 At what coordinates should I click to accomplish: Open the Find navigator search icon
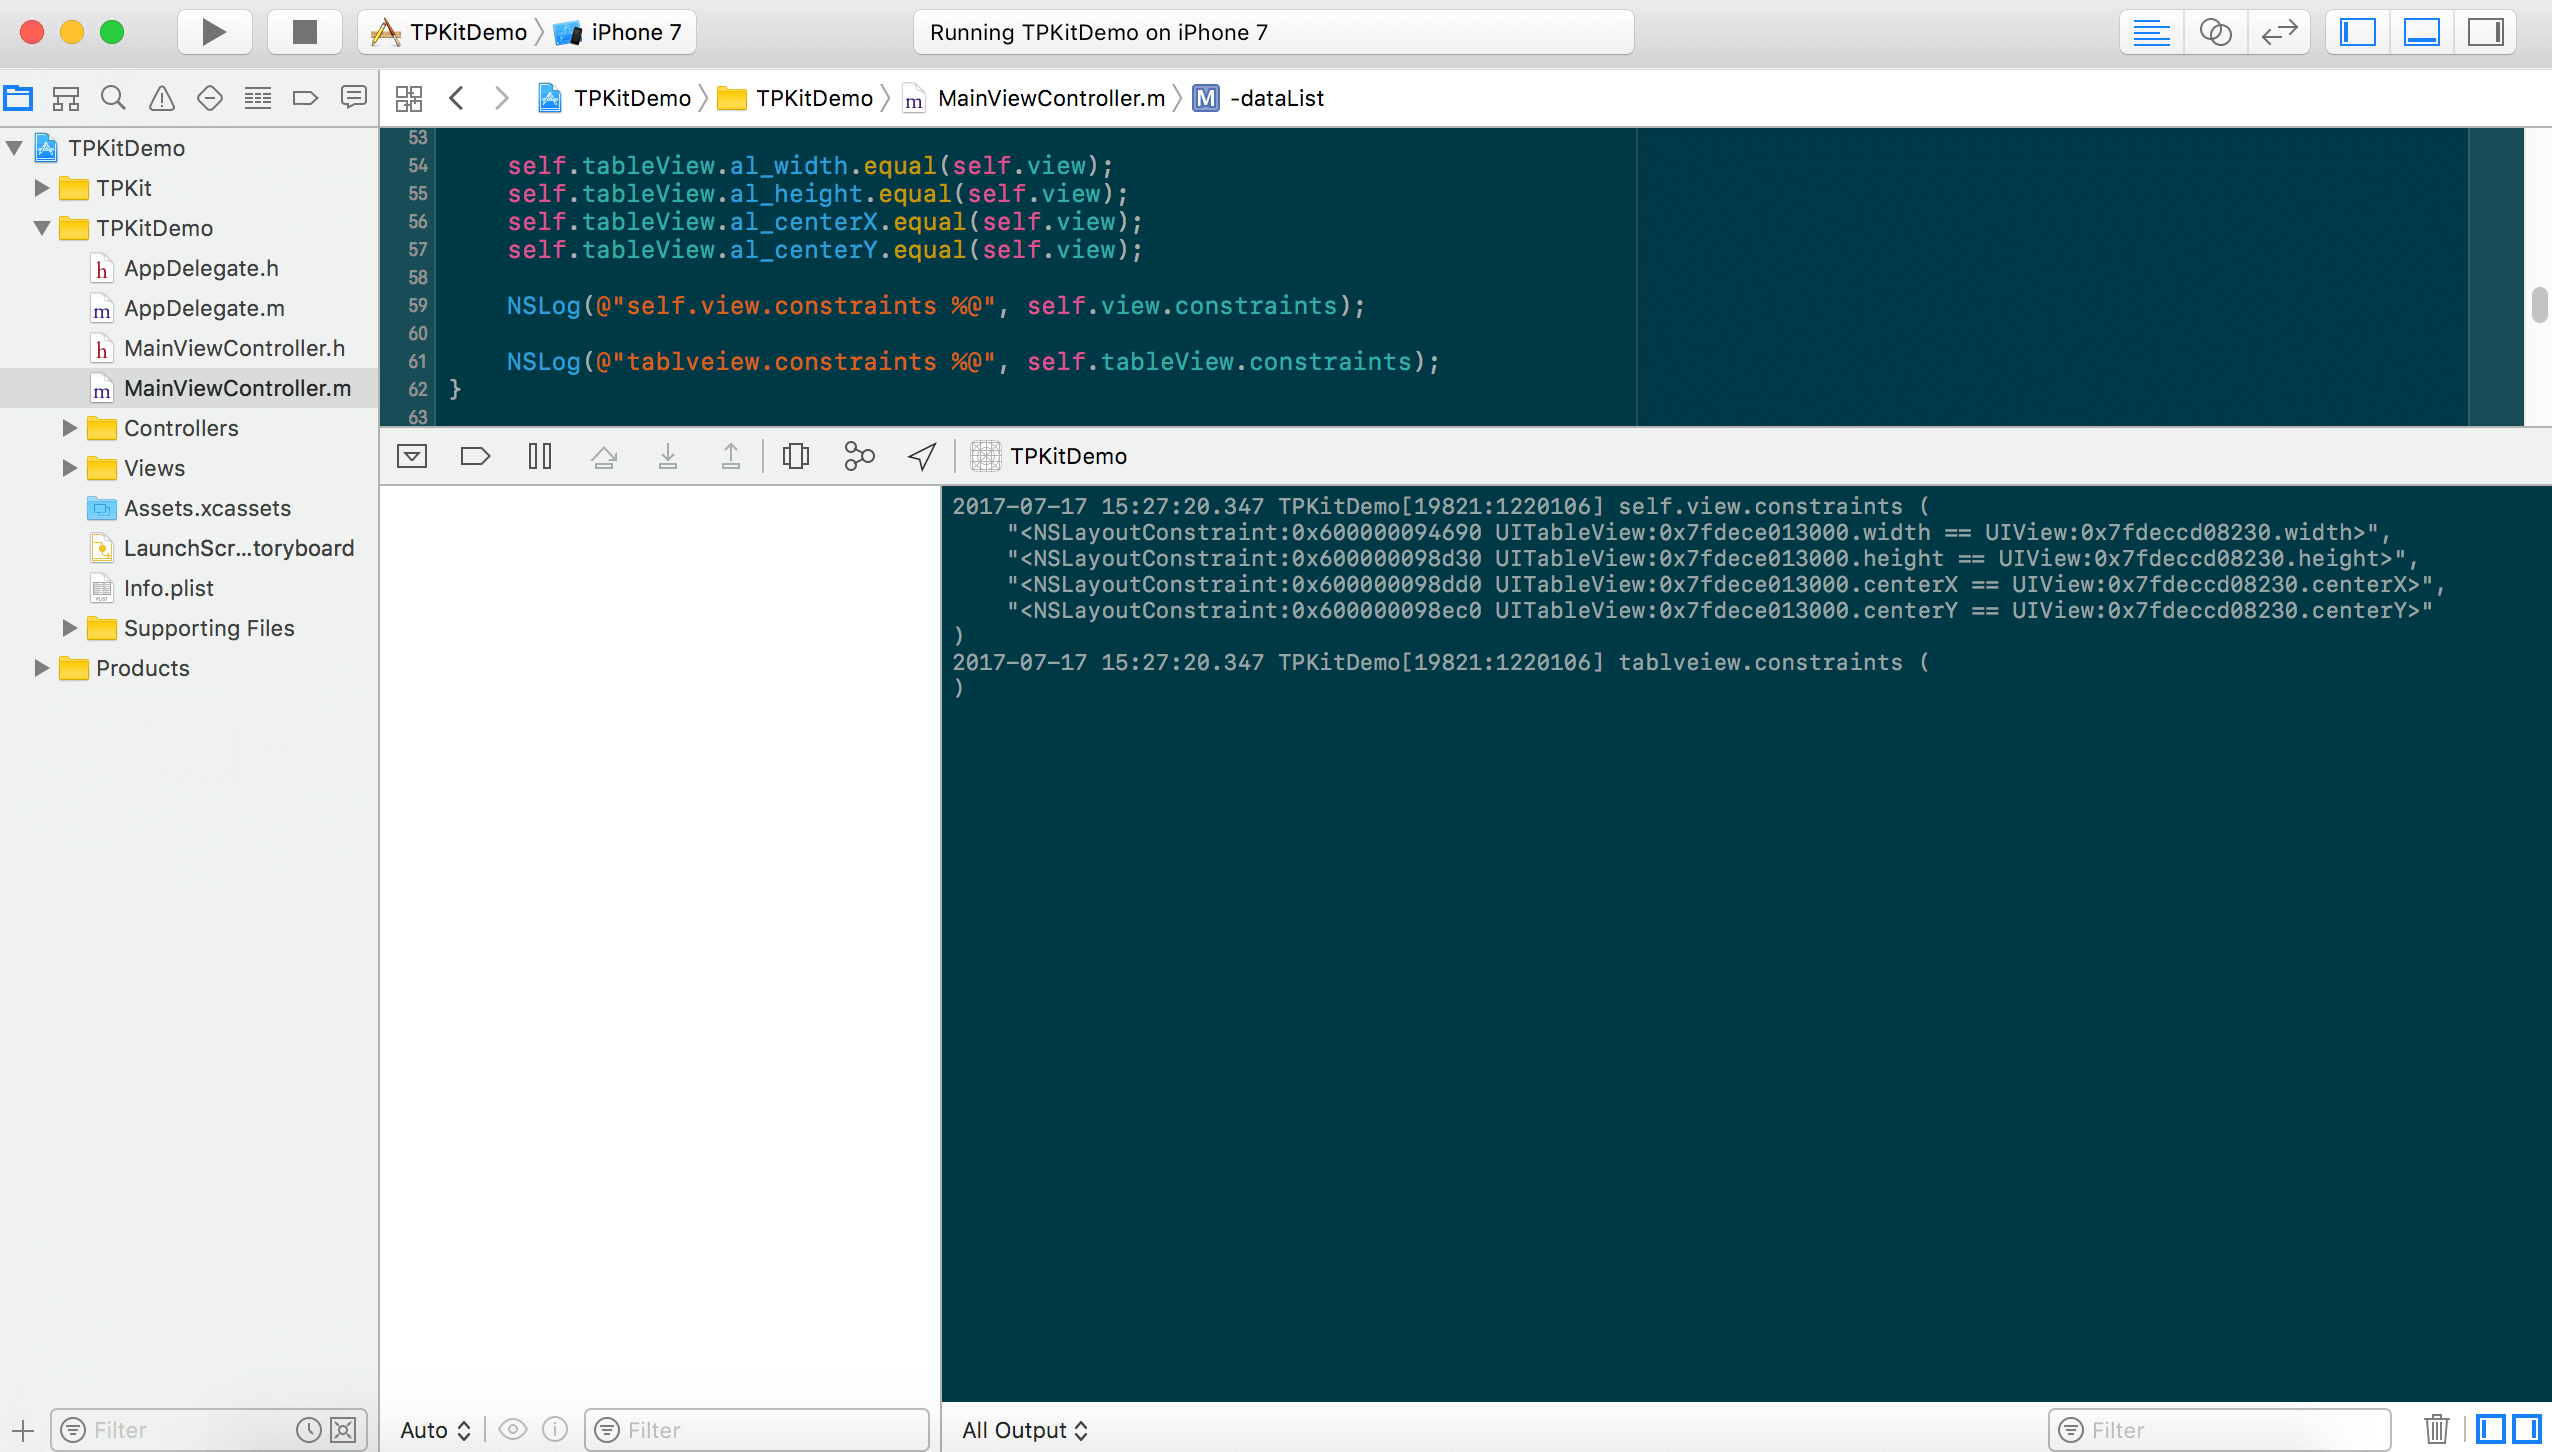[x=113, y=98]
